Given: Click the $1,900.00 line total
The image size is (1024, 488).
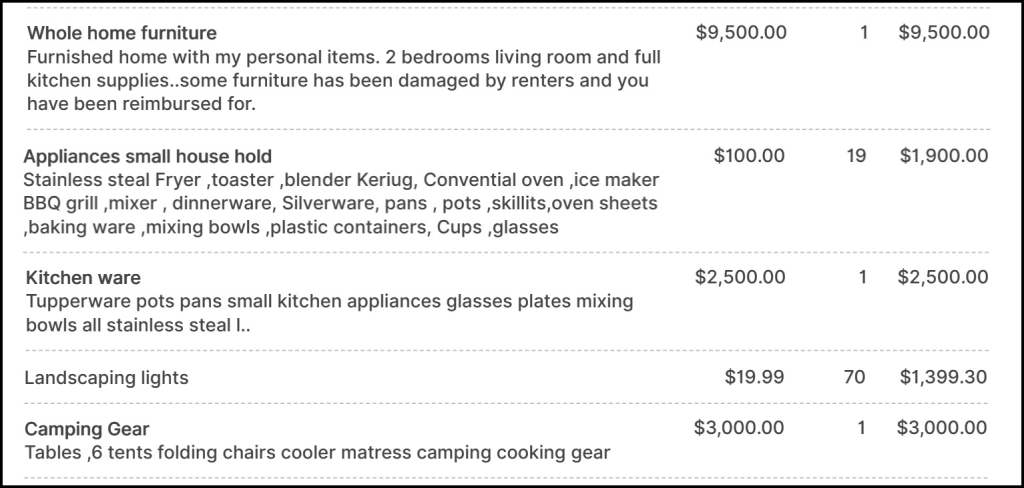Looking at the screenshot, I should point(944,156).
